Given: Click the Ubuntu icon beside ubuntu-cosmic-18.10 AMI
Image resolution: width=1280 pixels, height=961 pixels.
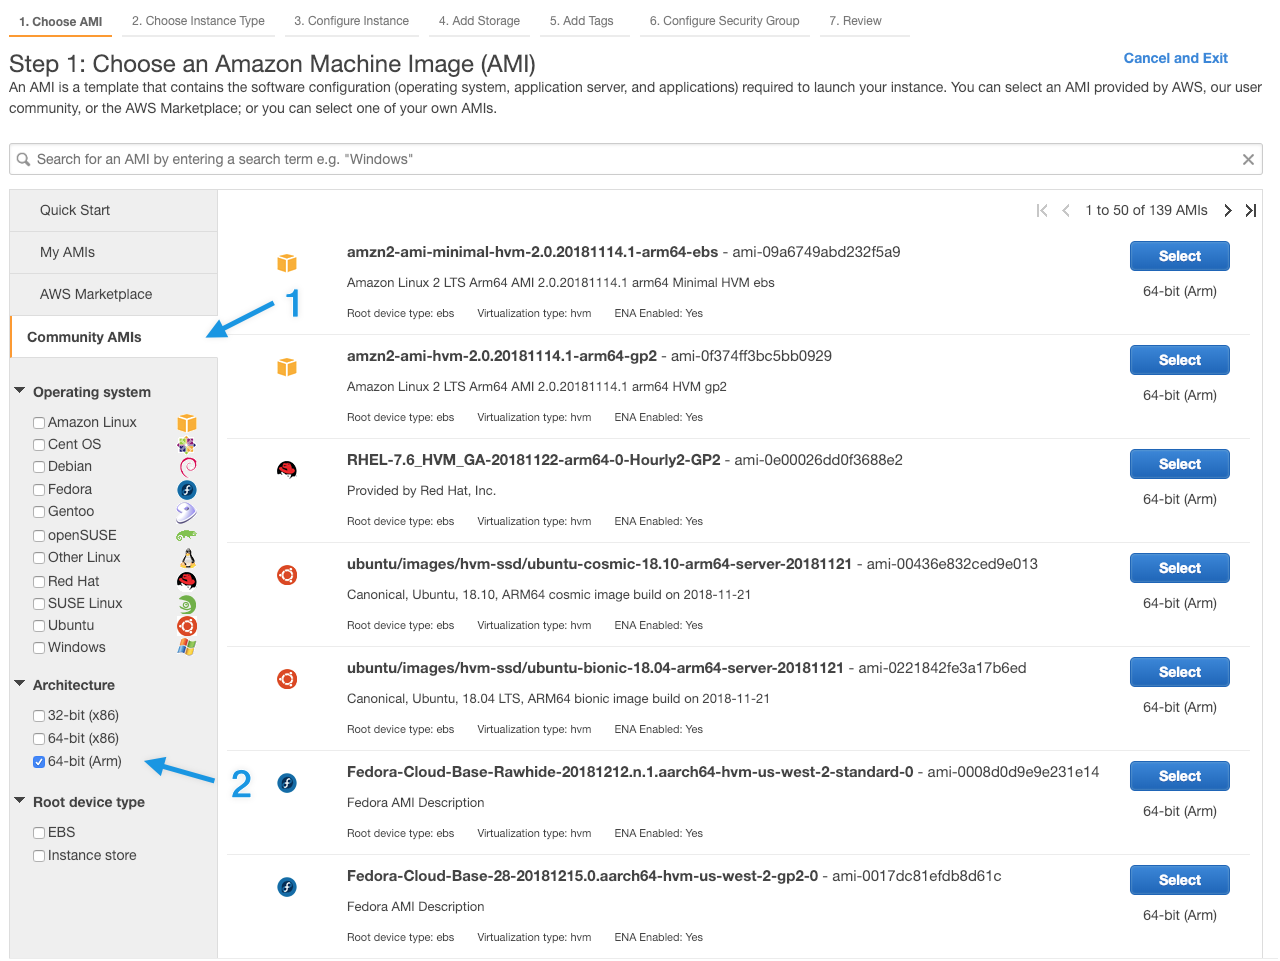Looking at the screenshot, I should pos(287,575).
